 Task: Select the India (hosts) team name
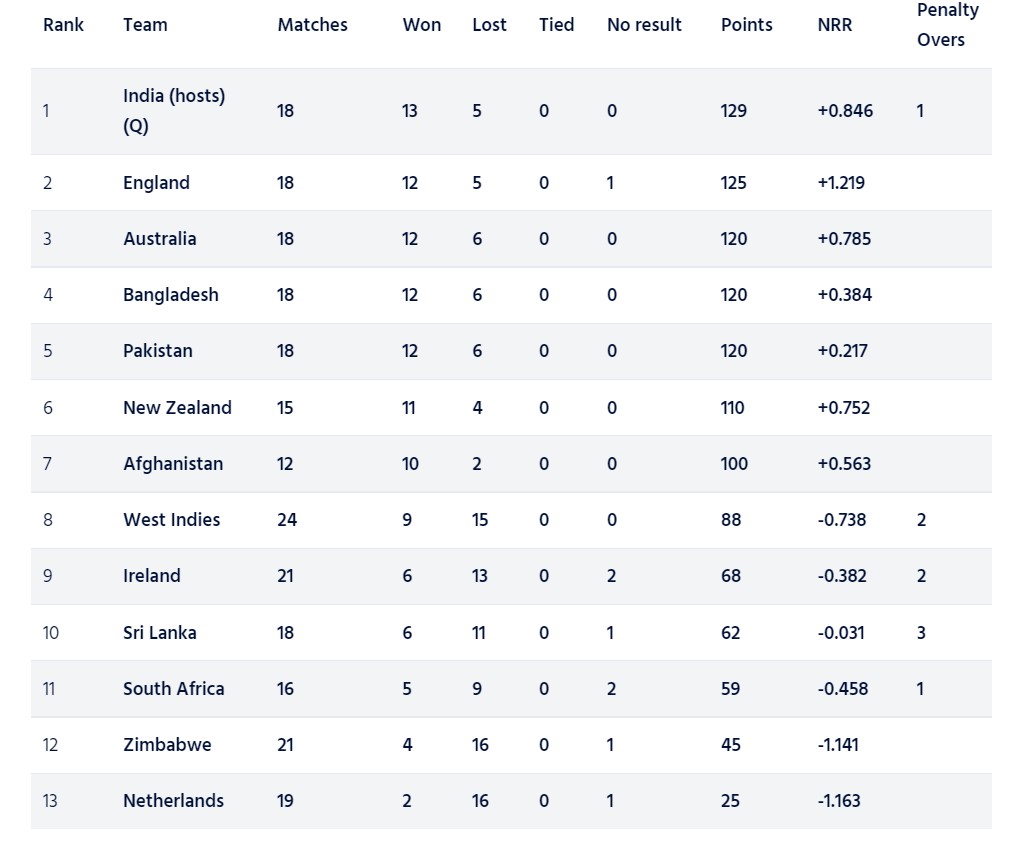coord(174,97)
